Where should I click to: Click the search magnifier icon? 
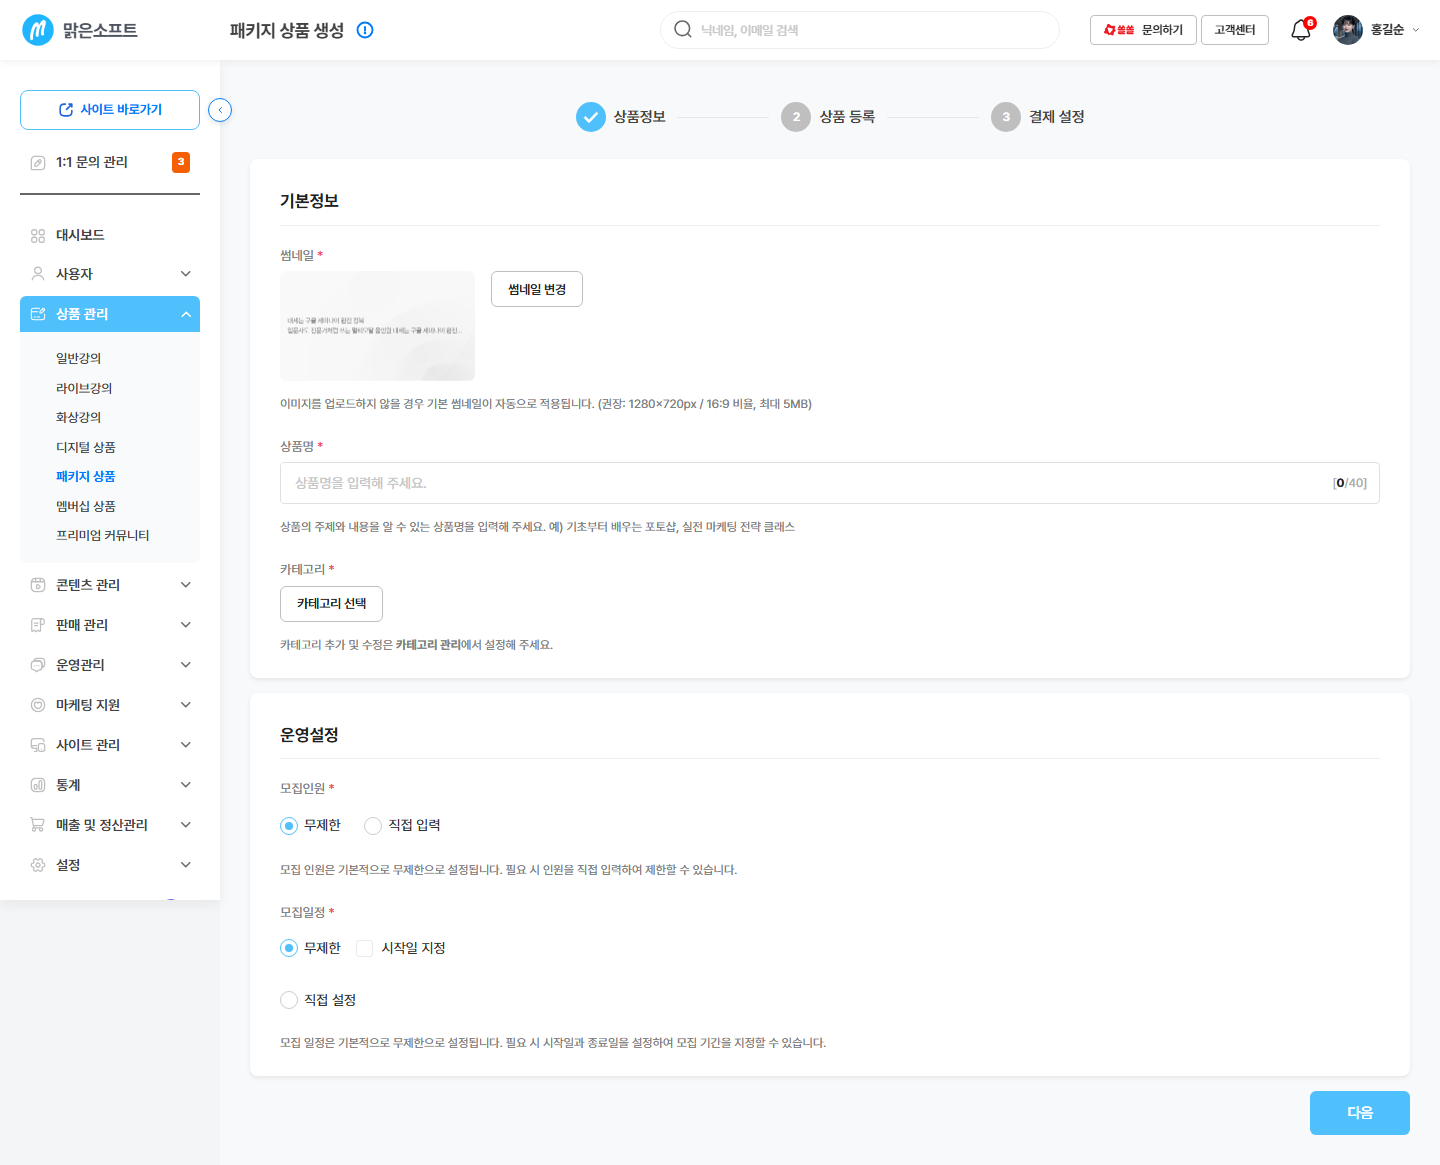pyautogui.click(x=683, y=29)
